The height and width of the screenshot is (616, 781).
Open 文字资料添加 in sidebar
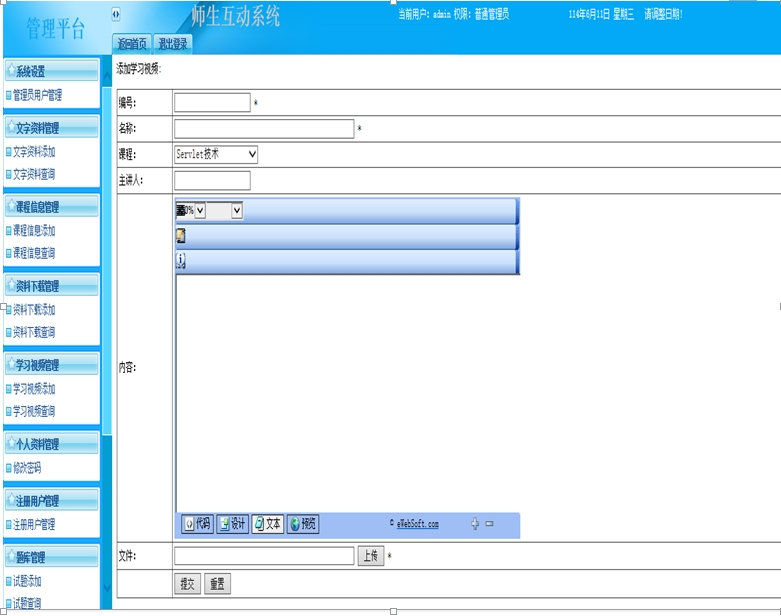34,151
